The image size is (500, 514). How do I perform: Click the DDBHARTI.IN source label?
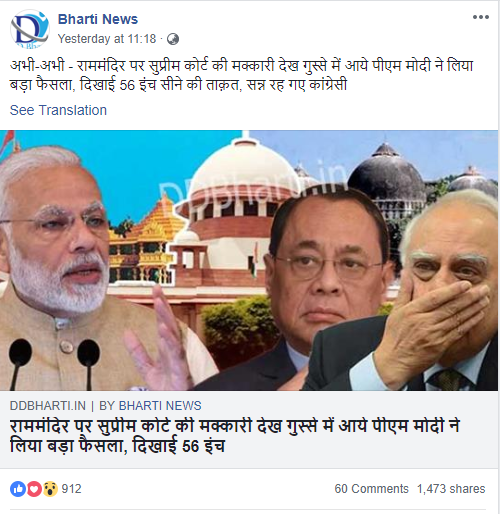coord(48,406)
